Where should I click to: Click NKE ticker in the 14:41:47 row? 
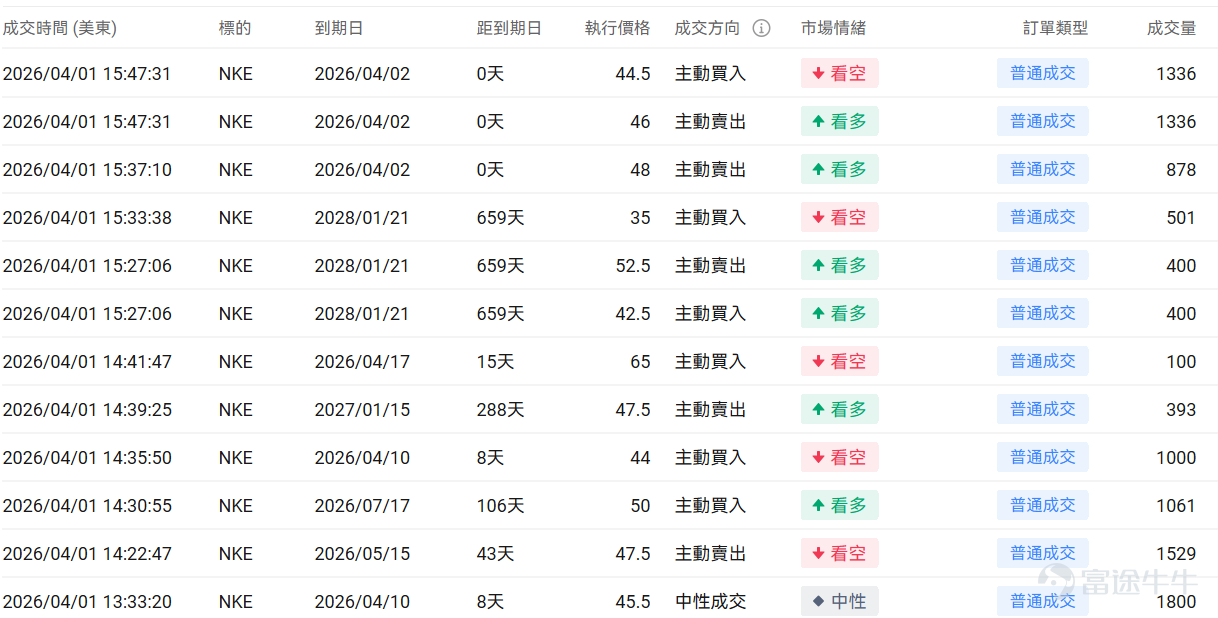tap(236, 362)
